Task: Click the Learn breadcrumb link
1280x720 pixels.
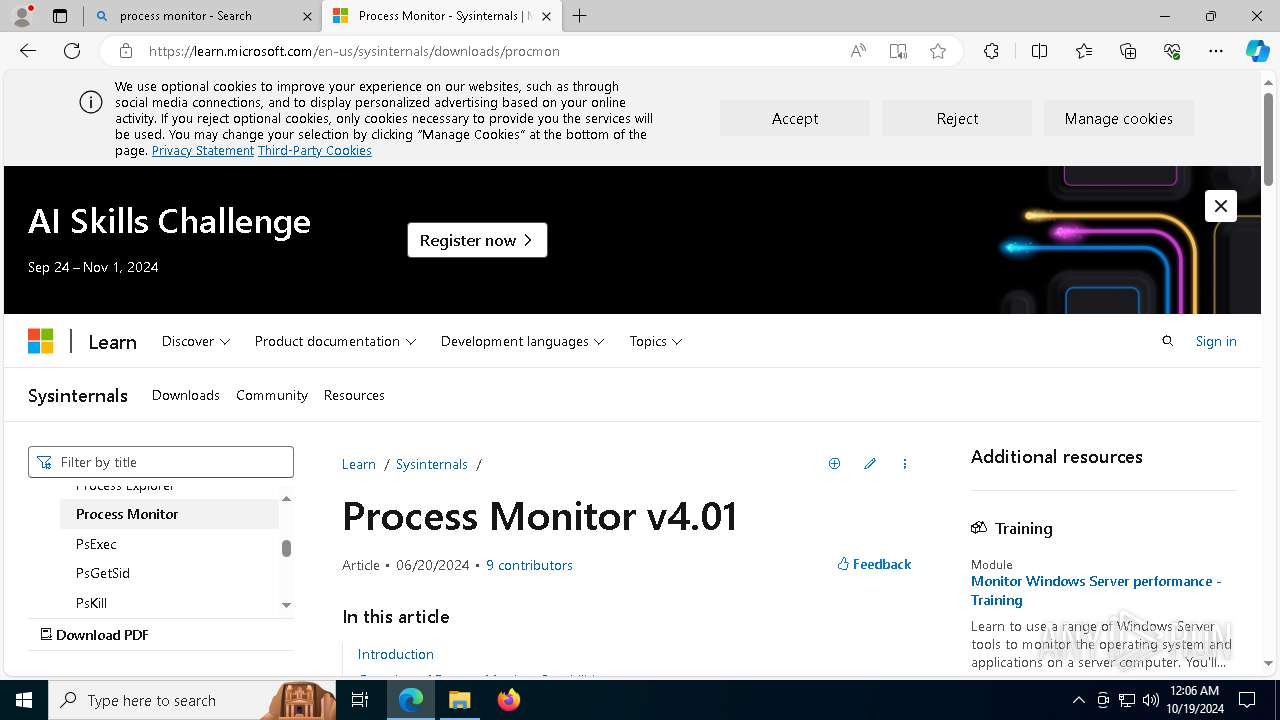Action: (x=359, y=464)
